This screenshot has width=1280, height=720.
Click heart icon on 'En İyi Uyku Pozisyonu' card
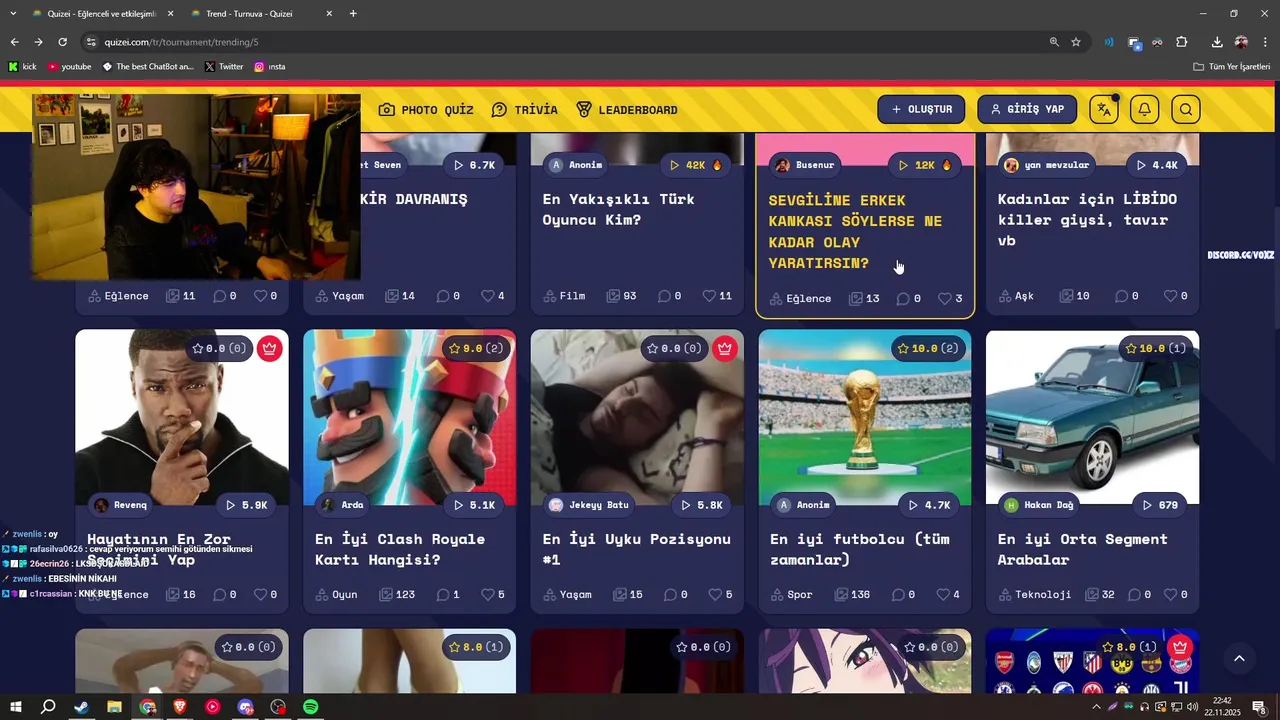point(715,594)
